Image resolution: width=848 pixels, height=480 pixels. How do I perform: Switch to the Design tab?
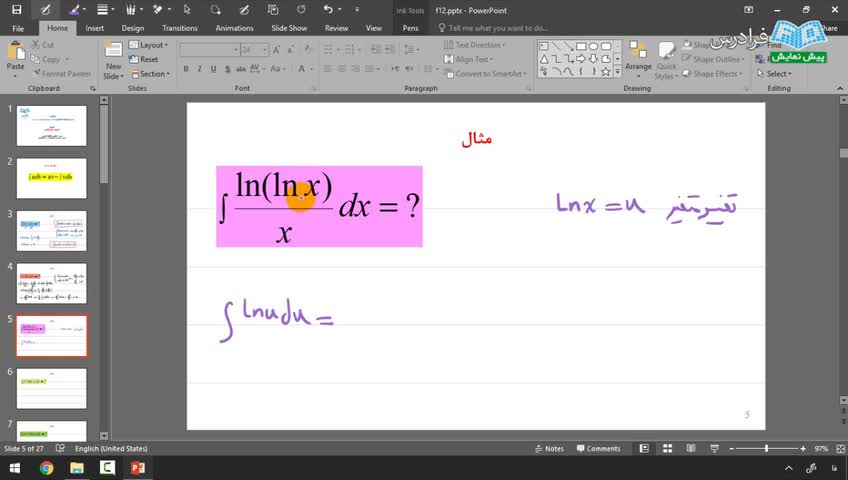[132, 28]
